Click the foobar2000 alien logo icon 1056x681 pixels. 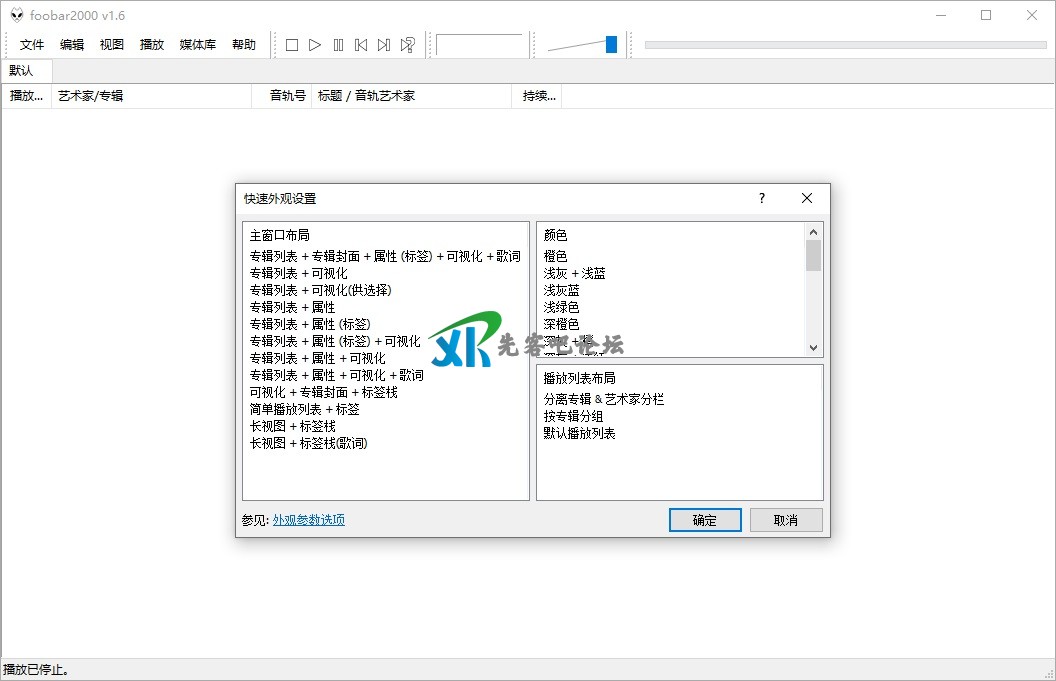tap(17, 15)
